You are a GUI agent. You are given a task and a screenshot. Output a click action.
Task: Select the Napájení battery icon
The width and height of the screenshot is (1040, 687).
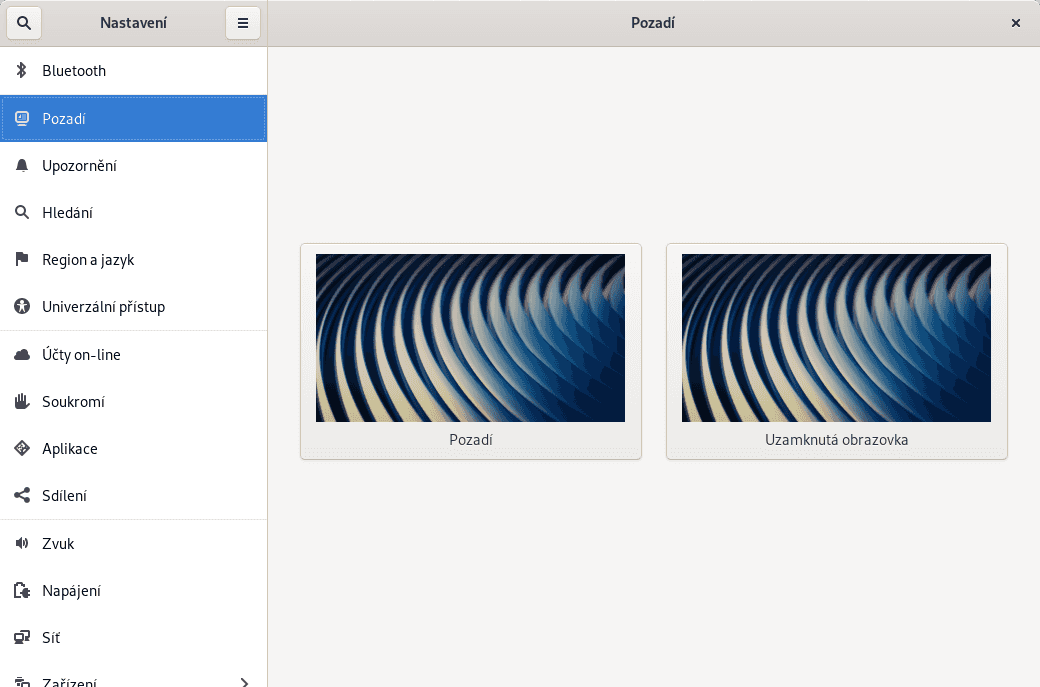pyautogui.click(x=22, y=590)
